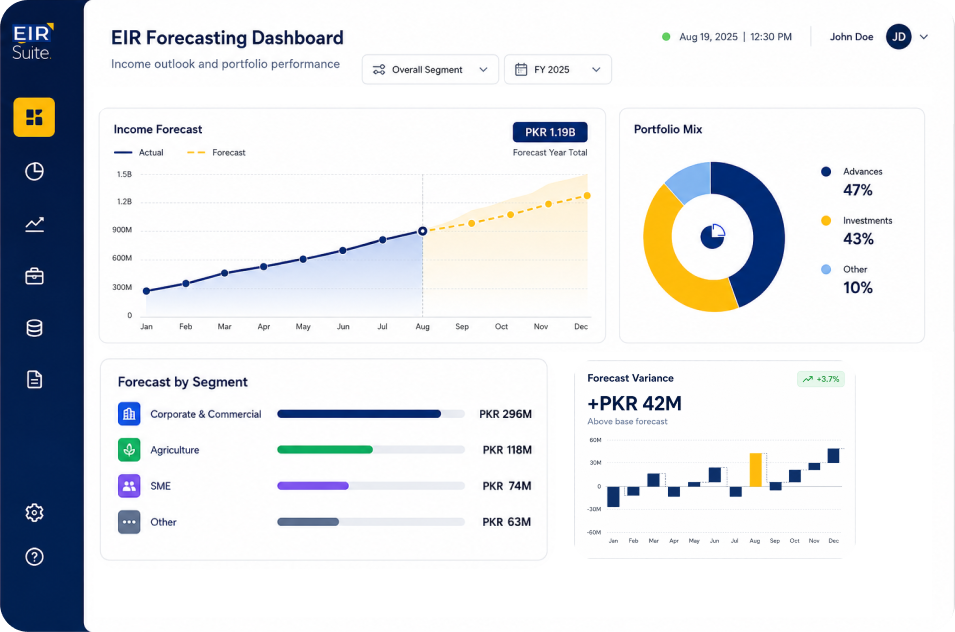Screen dimensions: 955x632
Task: Open the document reports sidebar icon
Action: tap(34, 379)
